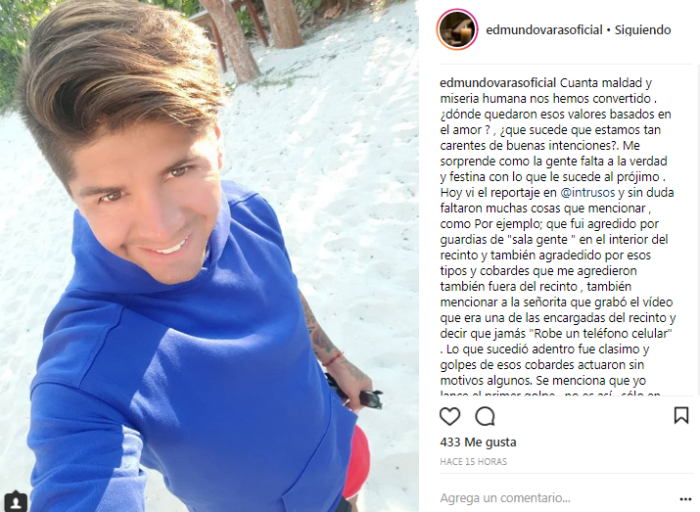
Task: Open the @intrusos mention link
Action: click(x=587, y=192)
